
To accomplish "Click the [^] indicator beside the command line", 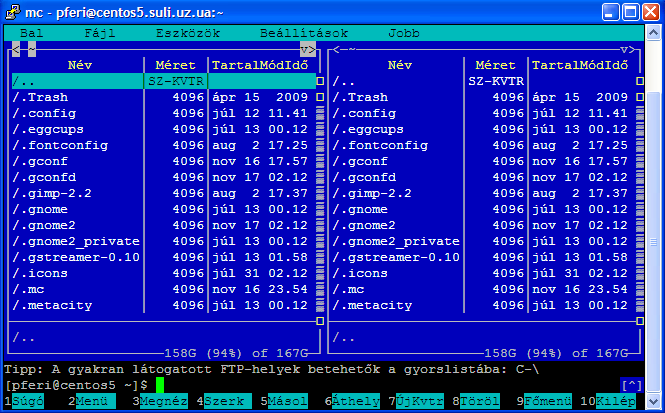I will point(631,385).
